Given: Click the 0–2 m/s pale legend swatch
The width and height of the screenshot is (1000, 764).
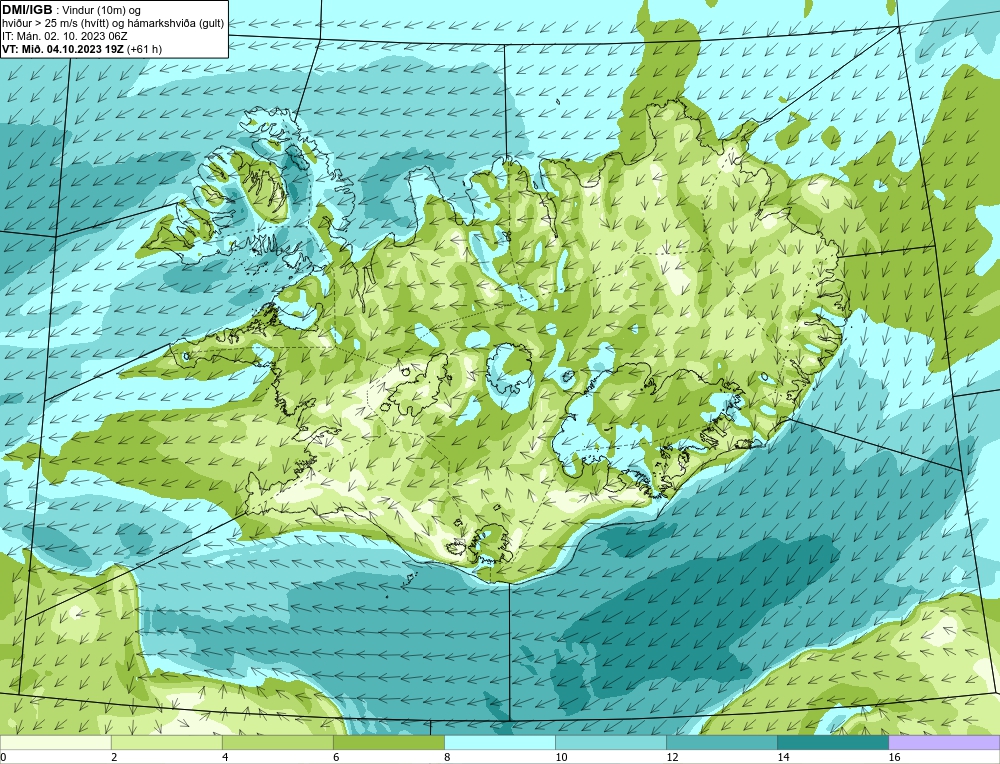Looking at the screenshot, I should point(55,742).
